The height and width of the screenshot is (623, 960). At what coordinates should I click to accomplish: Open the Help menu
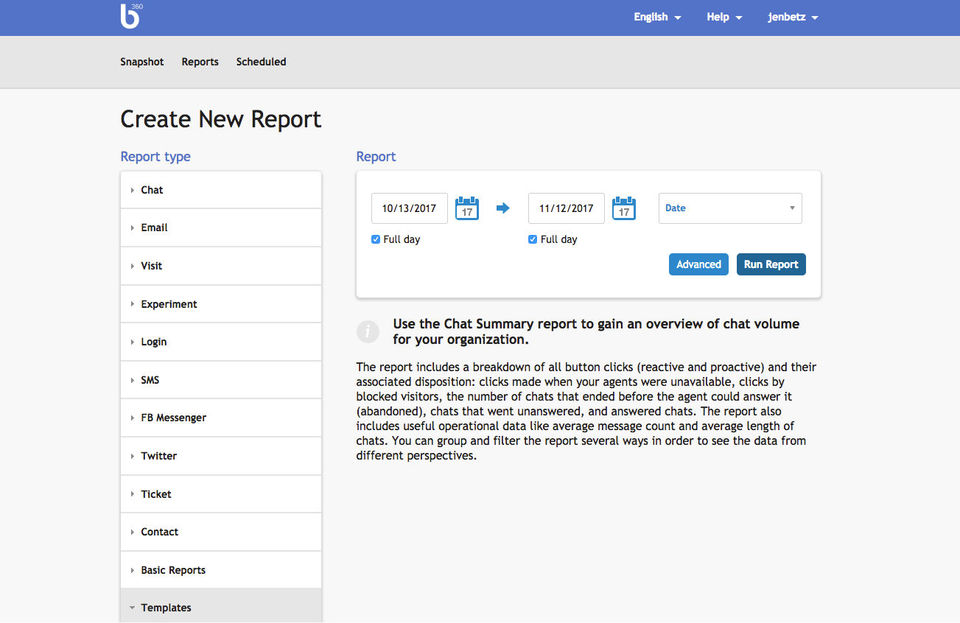(x=724, y=17)
